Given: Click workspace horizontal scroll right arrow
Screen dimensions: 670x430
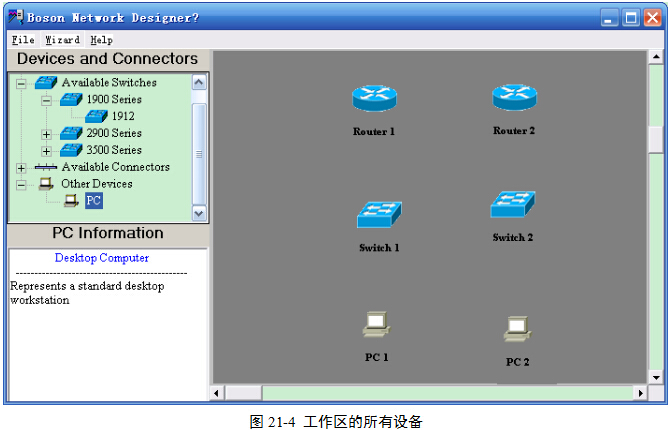Looking at the screenshot, I should 640,393.
